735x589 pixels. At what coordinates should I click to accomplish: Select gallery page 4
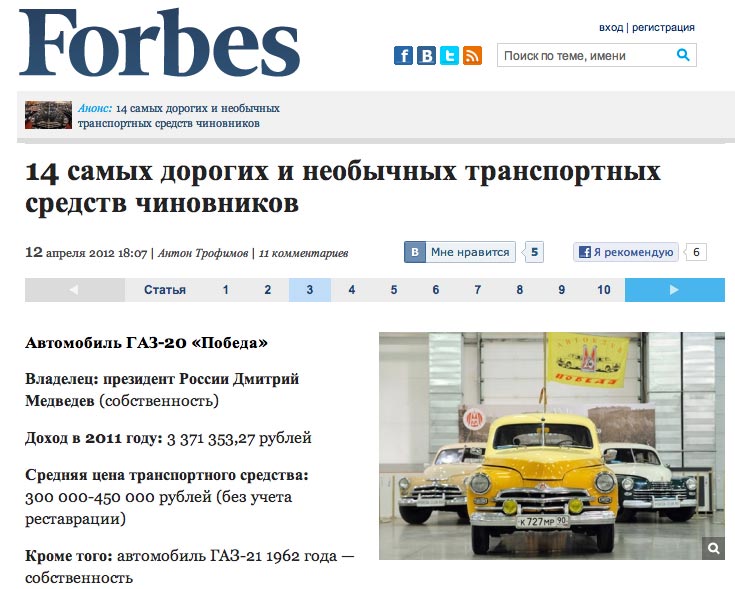[352, 290]
